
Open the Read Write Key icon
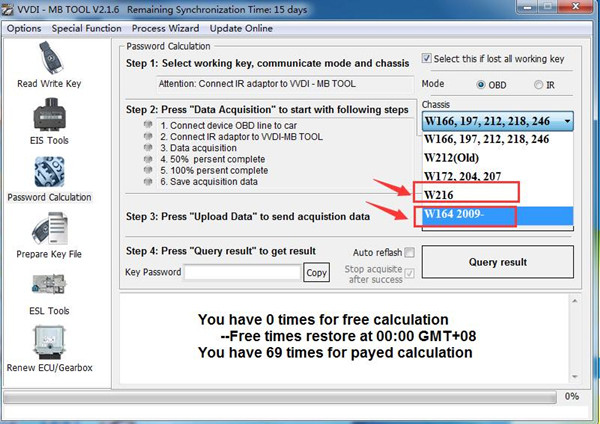coord(50,58)
